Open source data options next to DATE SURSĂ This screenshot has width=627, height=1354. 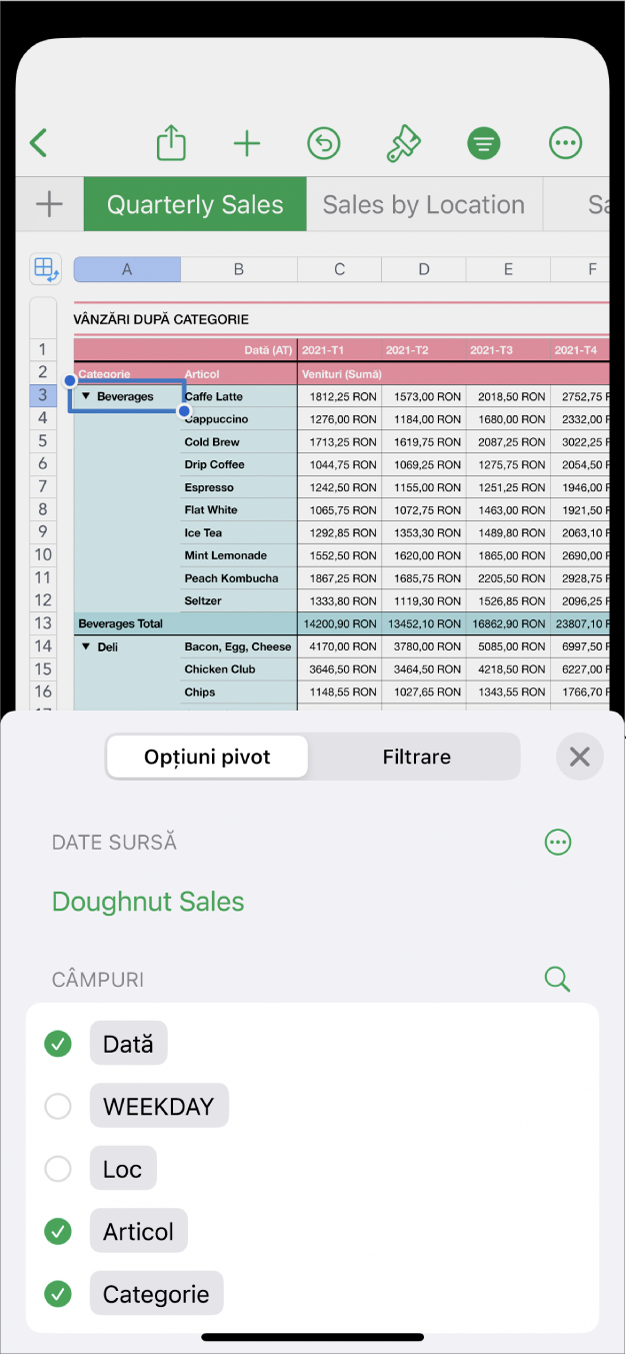(558, 842)
